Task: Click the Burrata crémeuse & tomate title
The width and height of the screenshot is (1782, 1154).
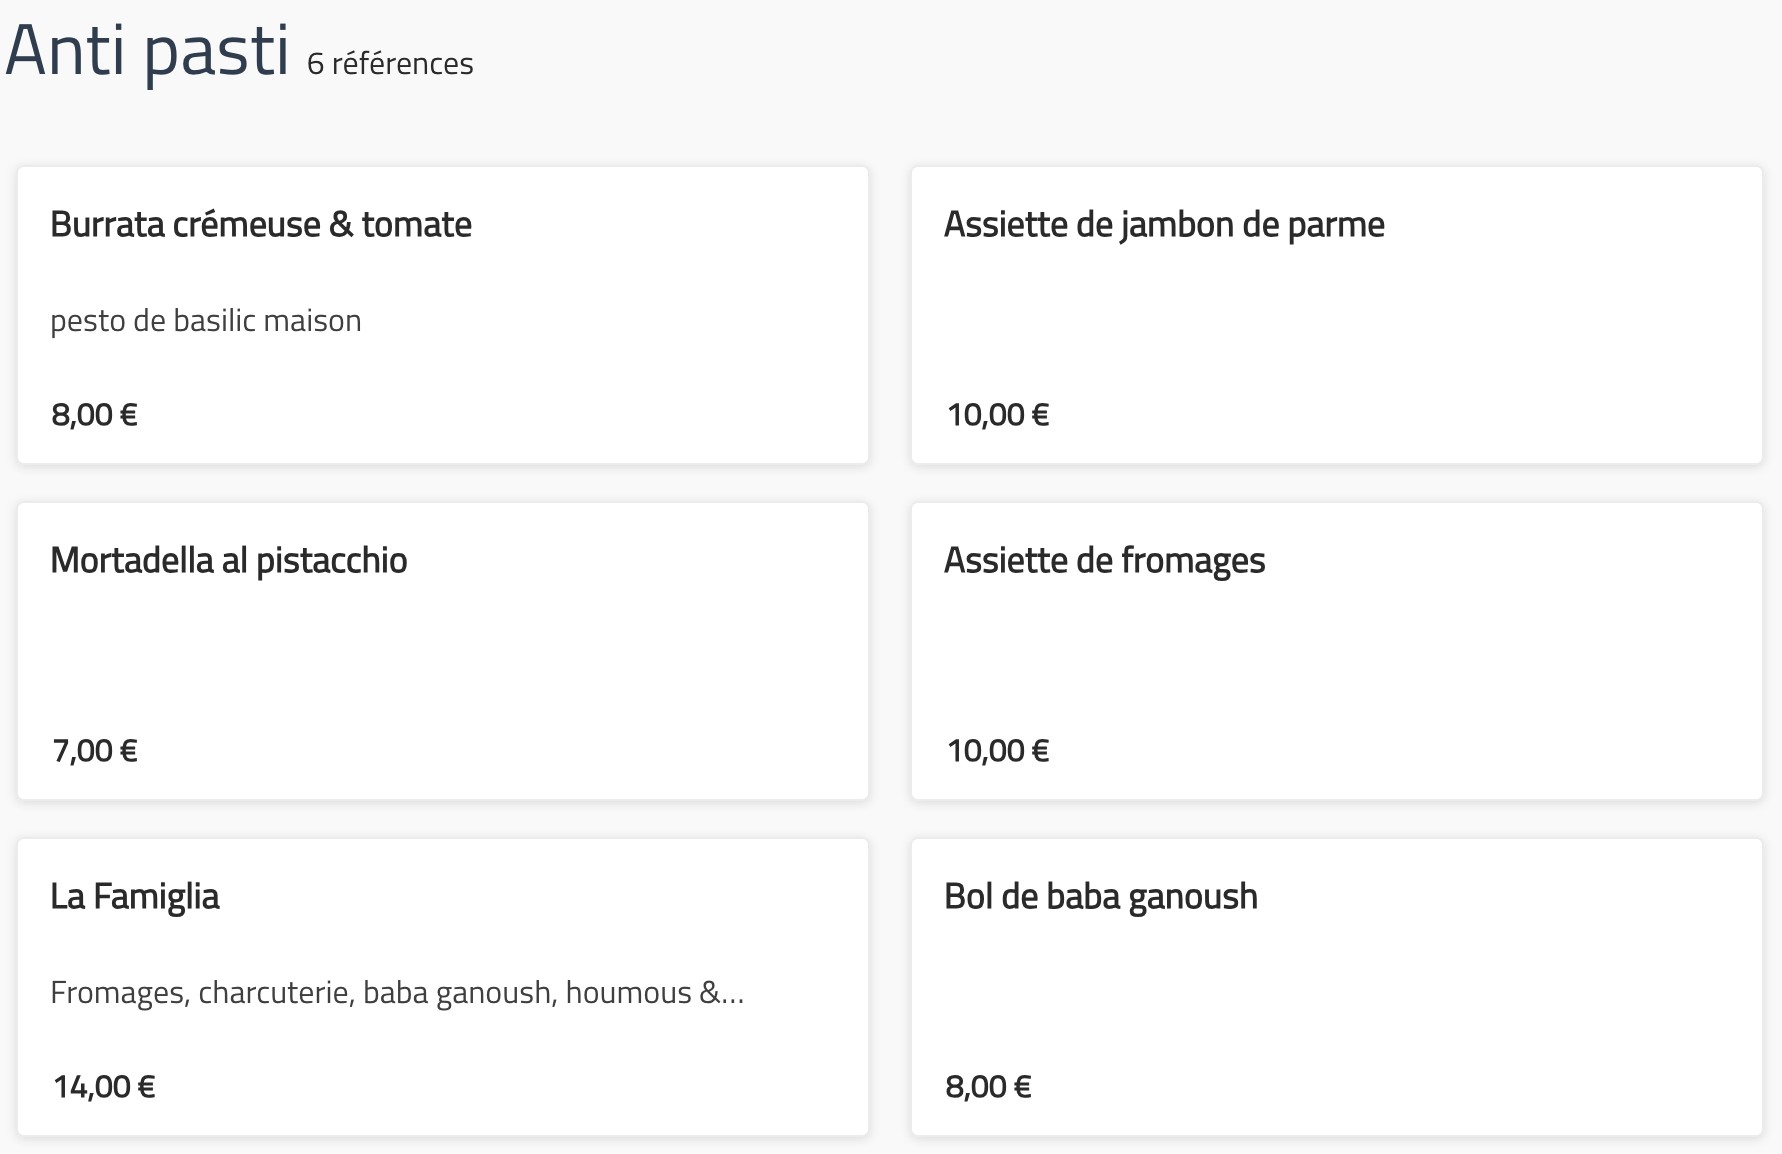Action: point(261,225)
